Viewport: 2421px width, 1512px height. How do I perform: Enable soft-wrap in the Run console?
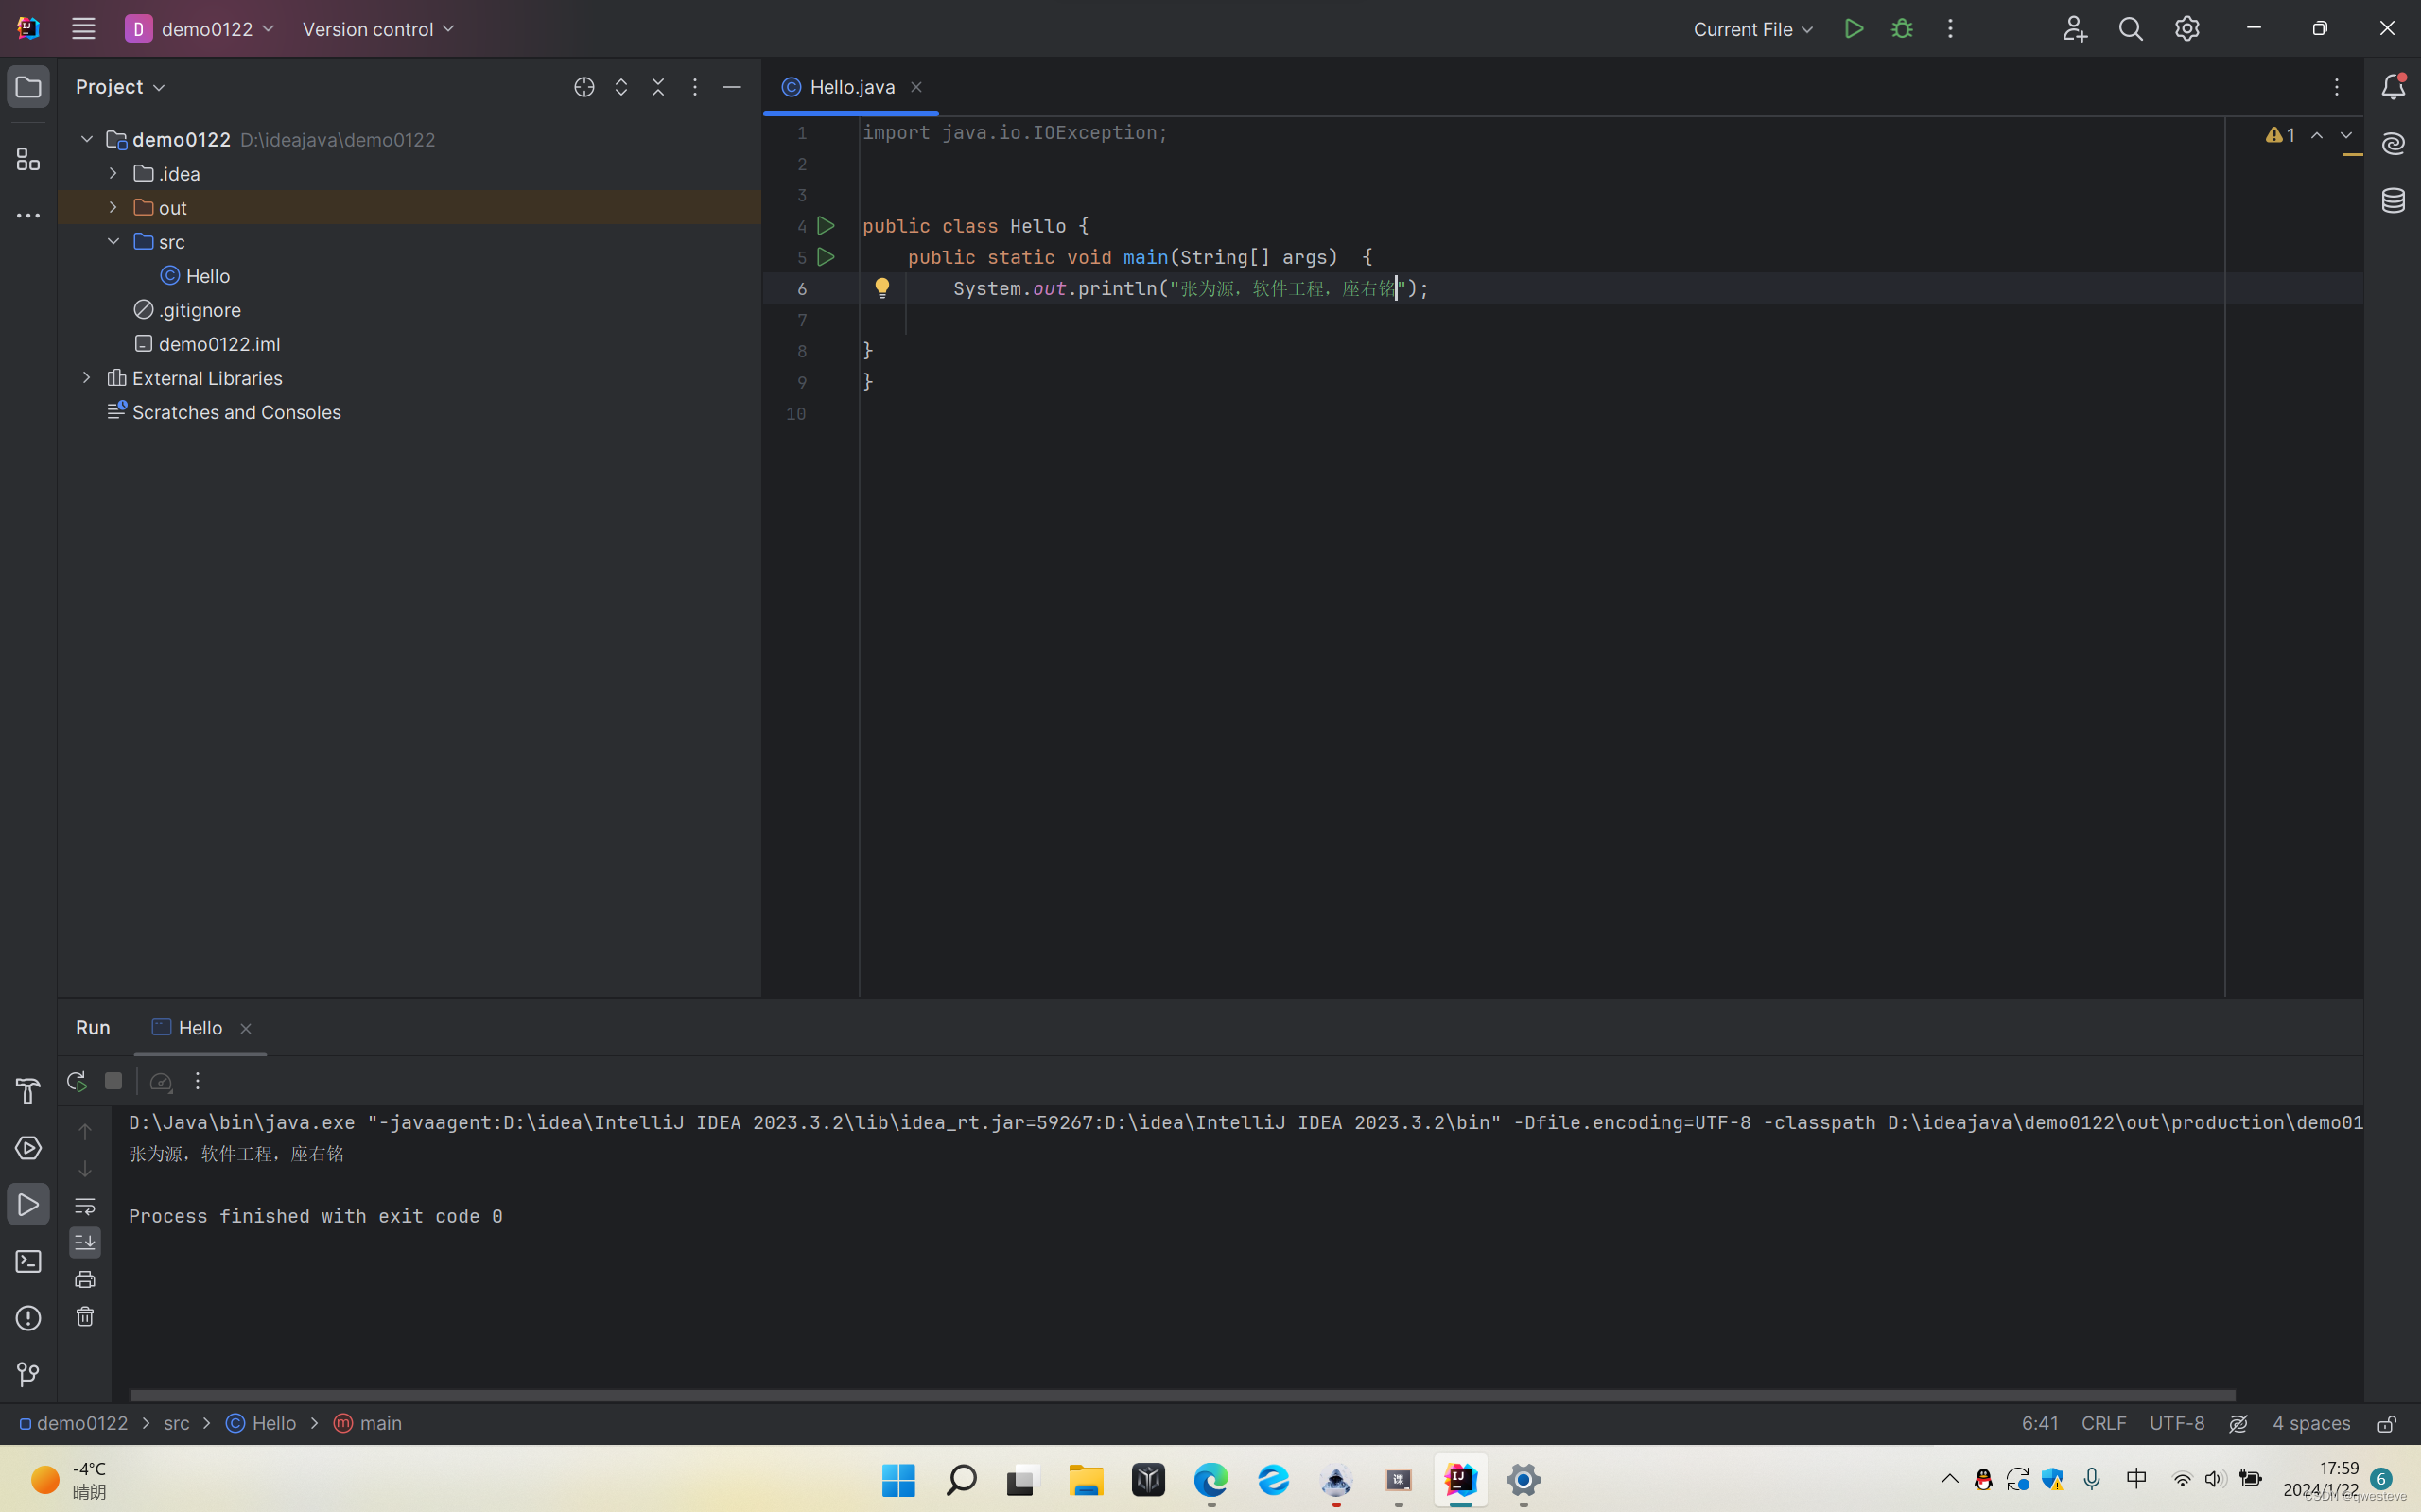tap(85, 1207)
